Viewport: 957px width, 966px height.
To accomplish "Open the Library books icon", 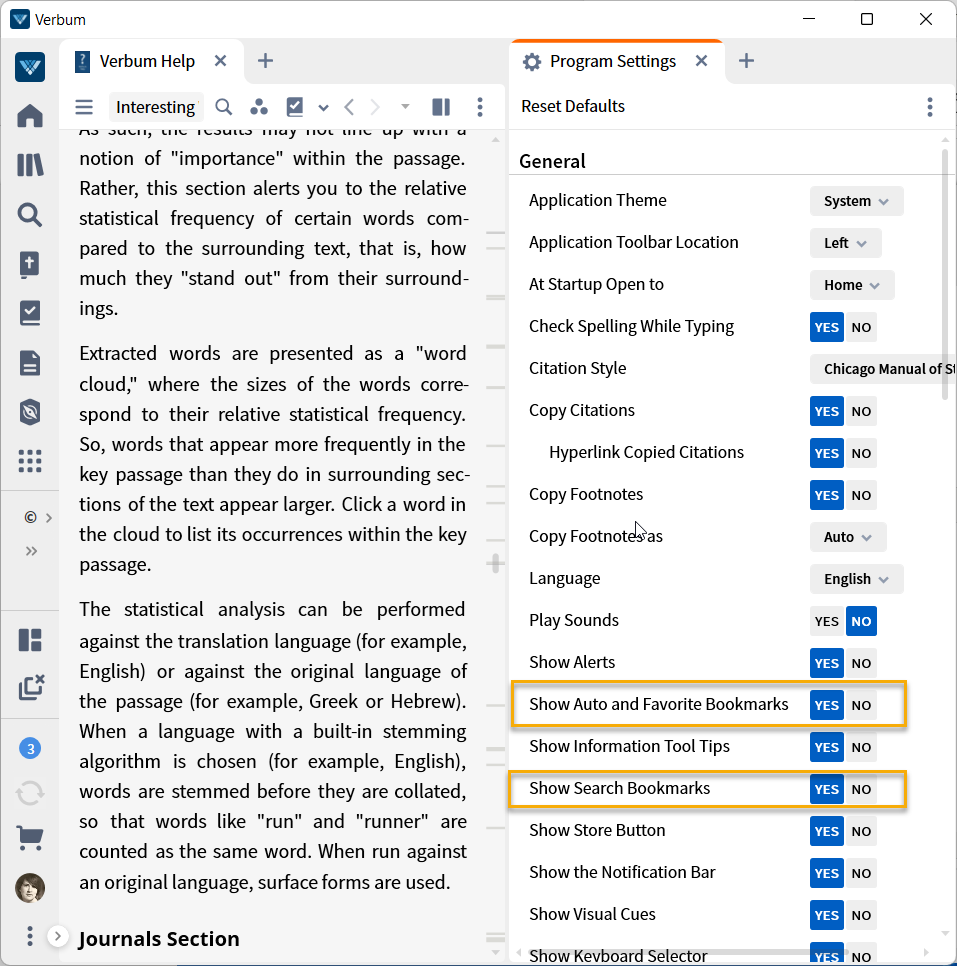I will pyautogui.click(x=30, y=165).
